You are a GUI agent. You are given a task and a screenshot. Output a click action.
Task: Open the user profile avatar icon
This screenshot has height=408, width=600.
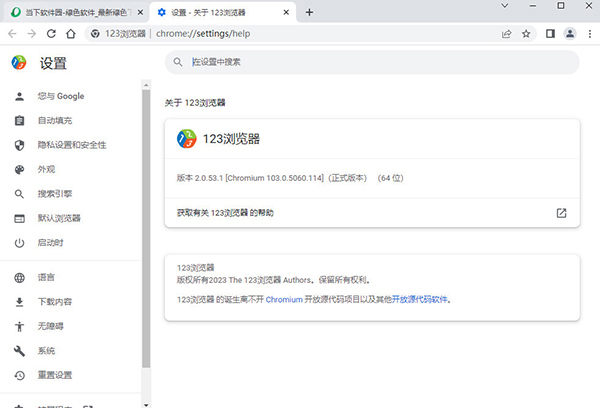(x=569, y=33)
